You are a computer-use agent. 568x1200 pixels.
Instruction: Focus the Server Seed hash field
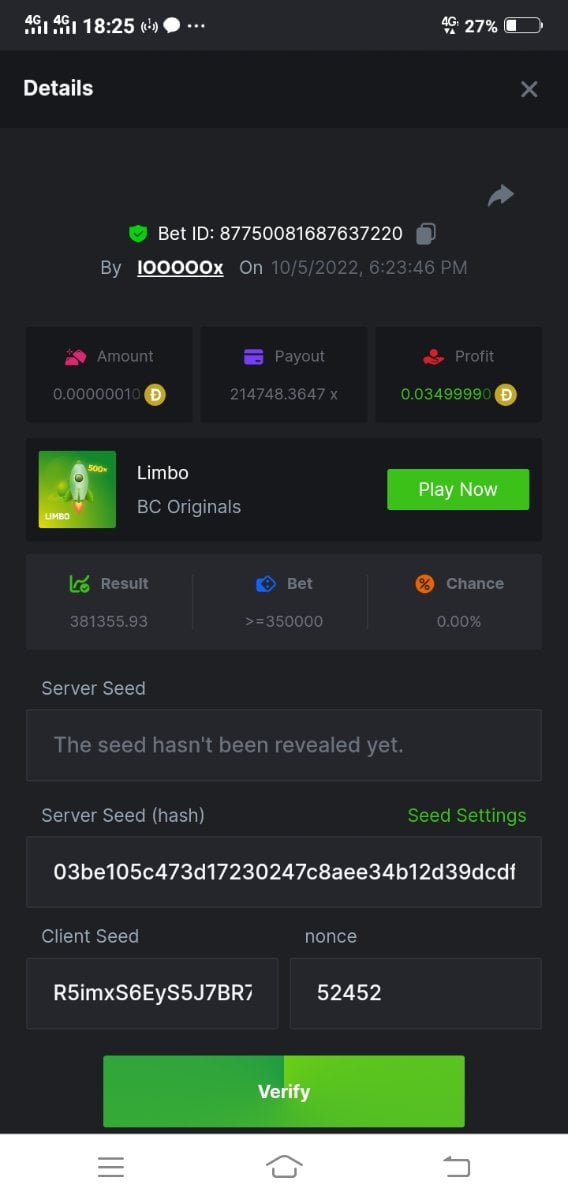pyautogui.click(x=284, y=871)
